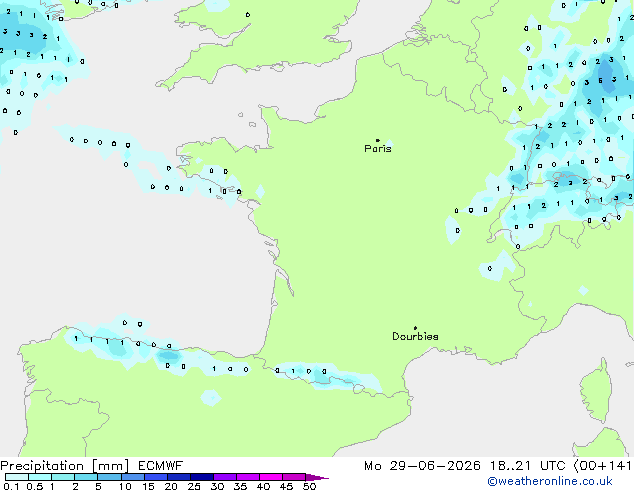Click the ECMWF model label
Viewport: 634px width, 490px height.
[161, 466]
